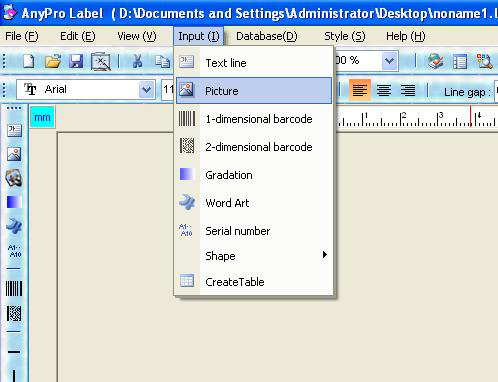
Task: Click the font type icon beside Arial
Action: [30, 89]
